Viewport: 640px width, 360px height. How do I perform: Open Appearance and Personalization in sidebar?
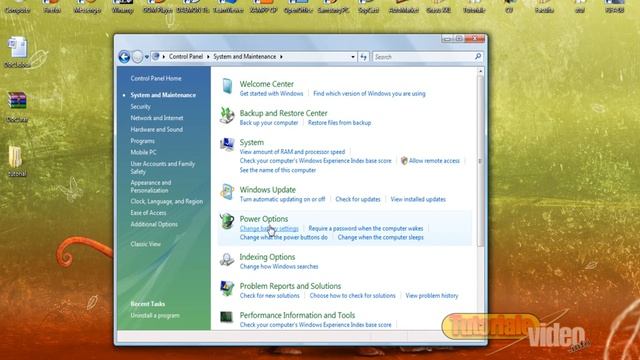coord(151,187)
